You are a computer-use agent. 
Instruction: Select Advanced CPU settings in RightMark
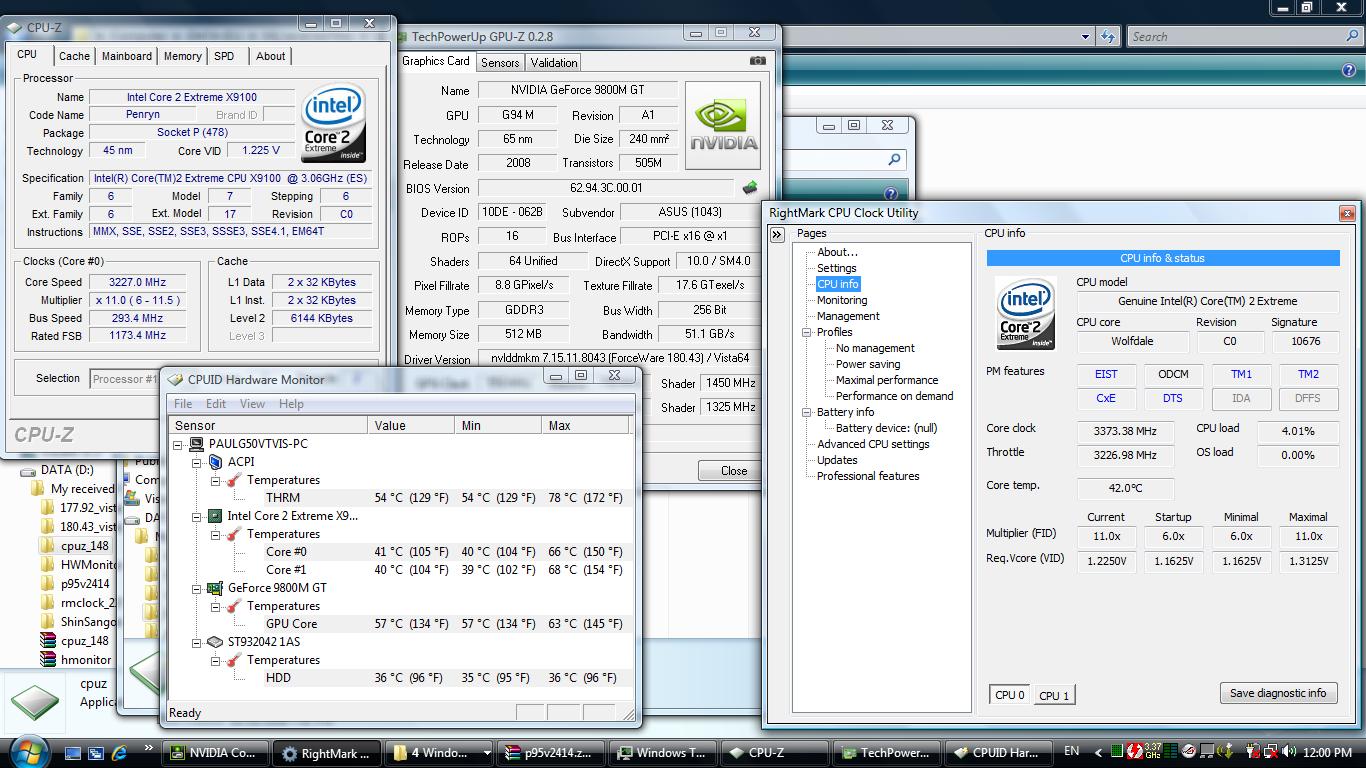click(x=873, y=444)
